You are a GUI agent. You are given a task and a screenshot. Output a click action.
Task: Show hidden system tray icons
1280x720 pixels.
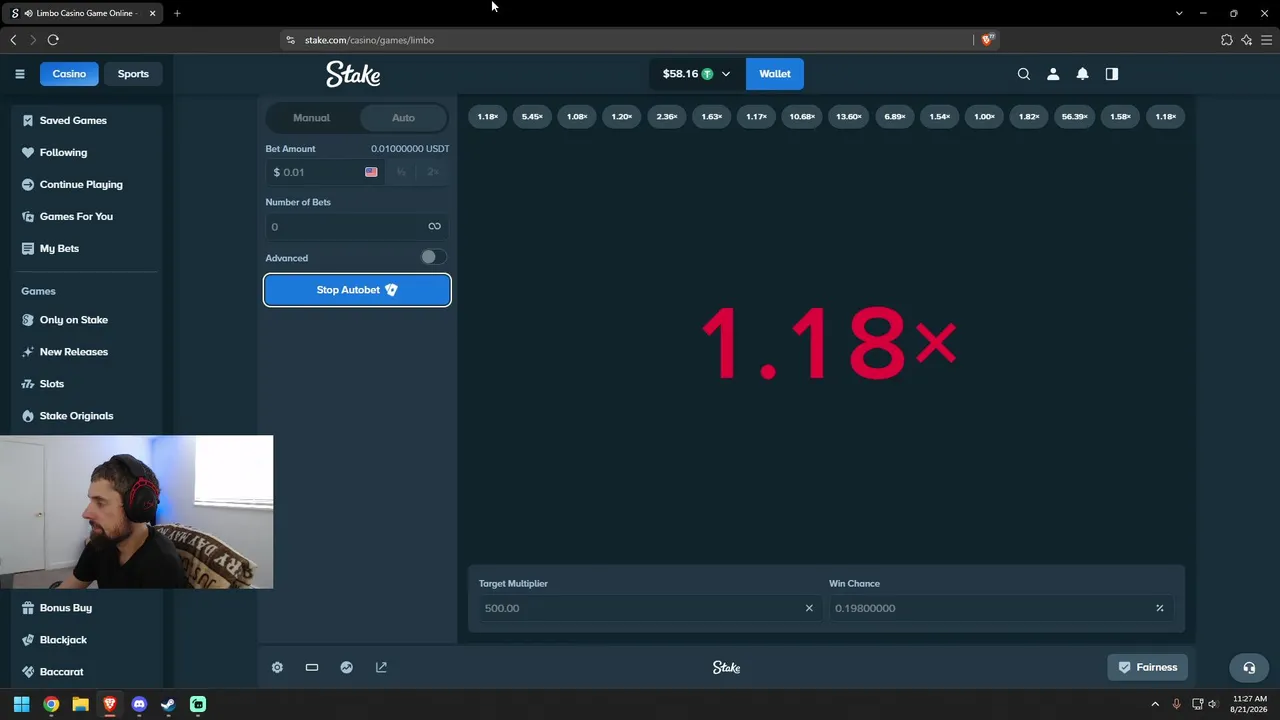coord(1155,704)
